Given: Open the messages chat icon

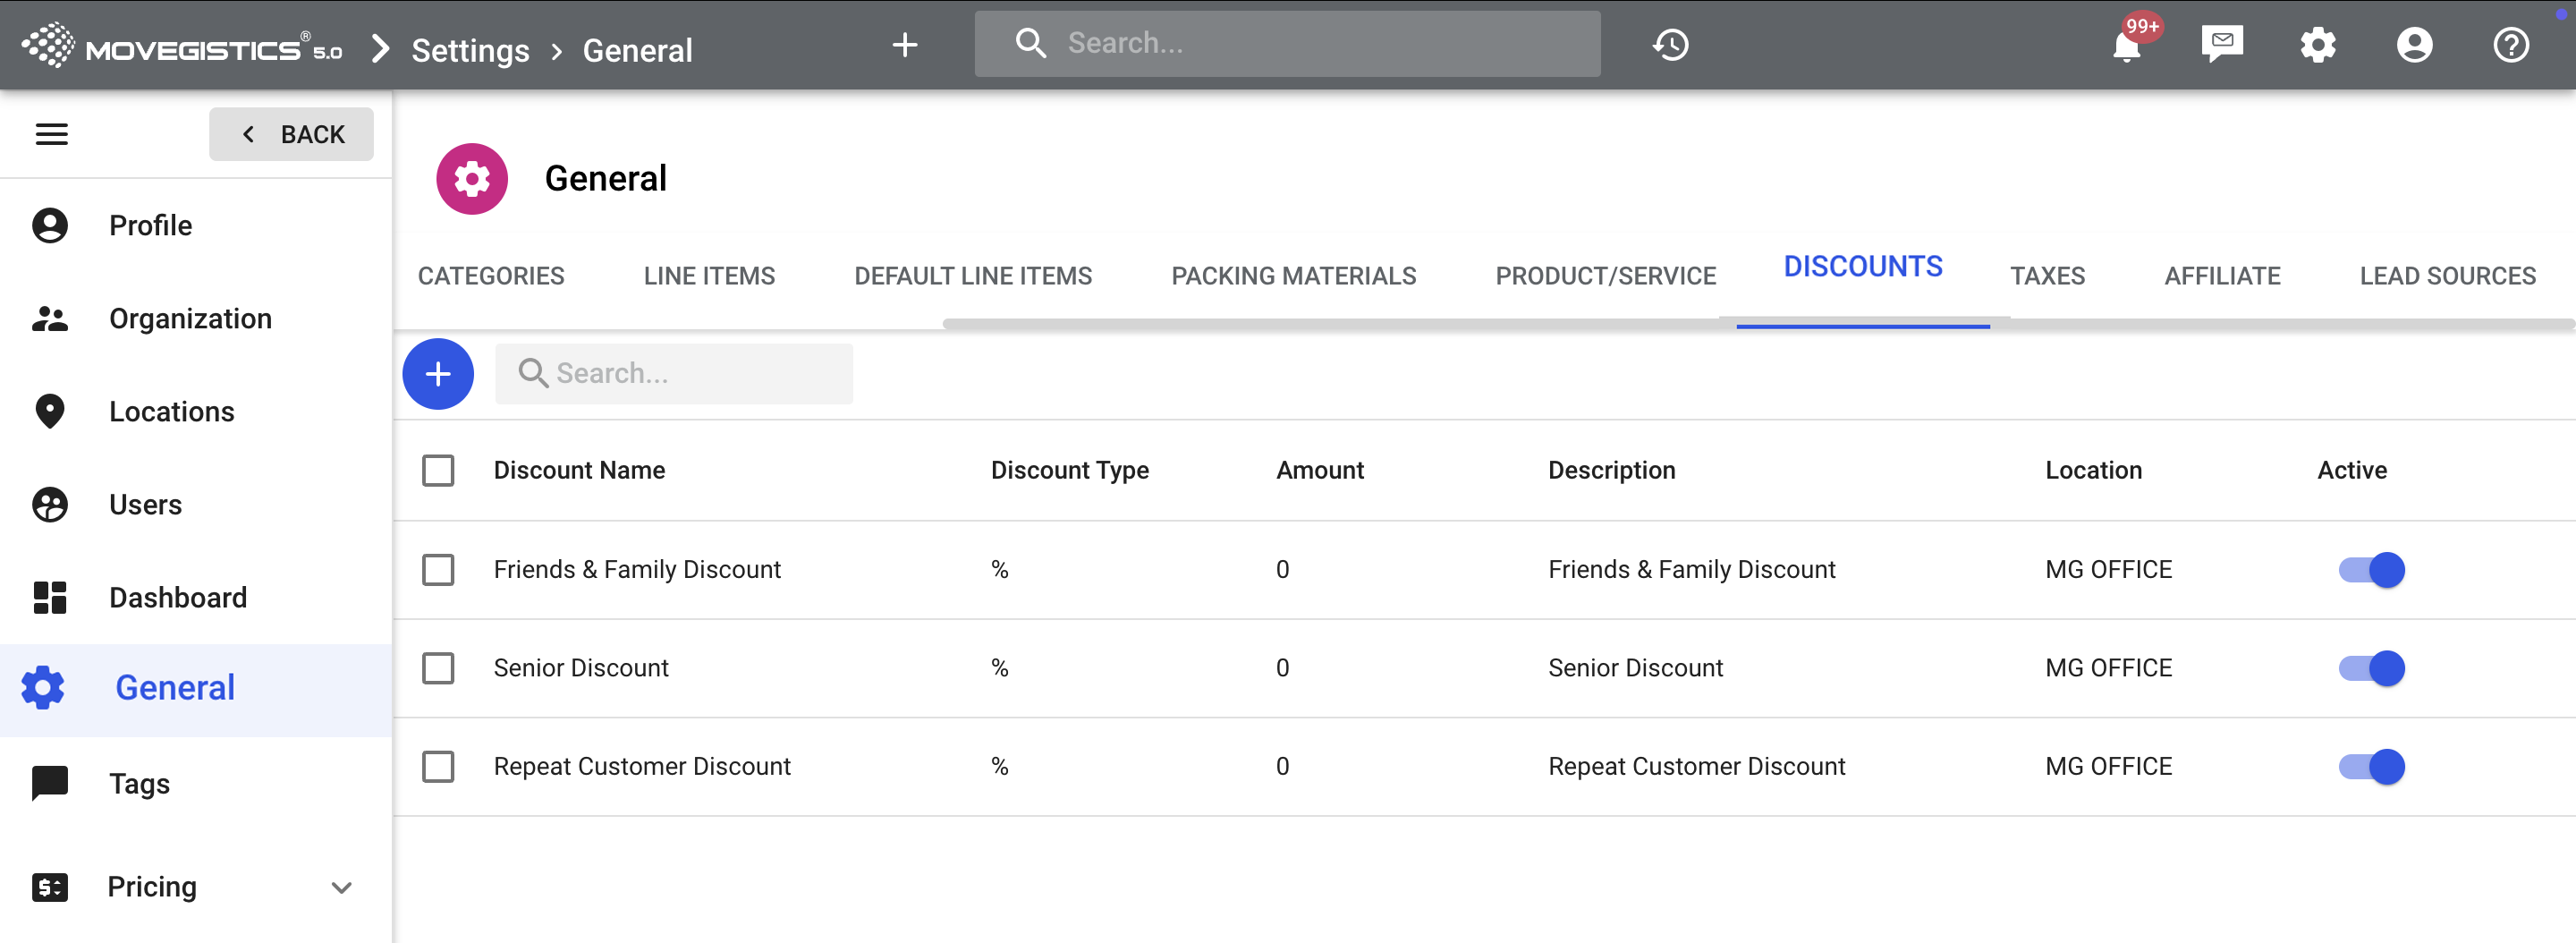Looking at the screenshot, I should tap(2221, 44).
